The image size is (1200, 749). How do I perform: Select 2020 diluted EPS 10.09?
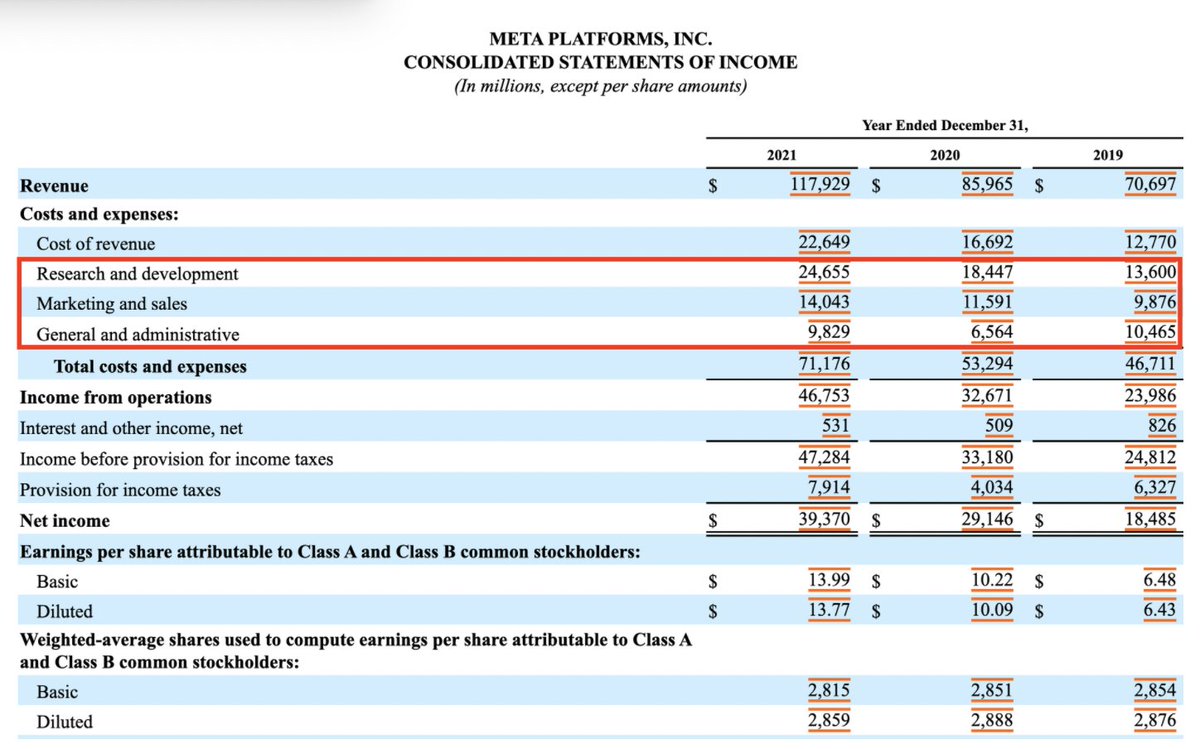pyautogui.click(x=993, y=609)
